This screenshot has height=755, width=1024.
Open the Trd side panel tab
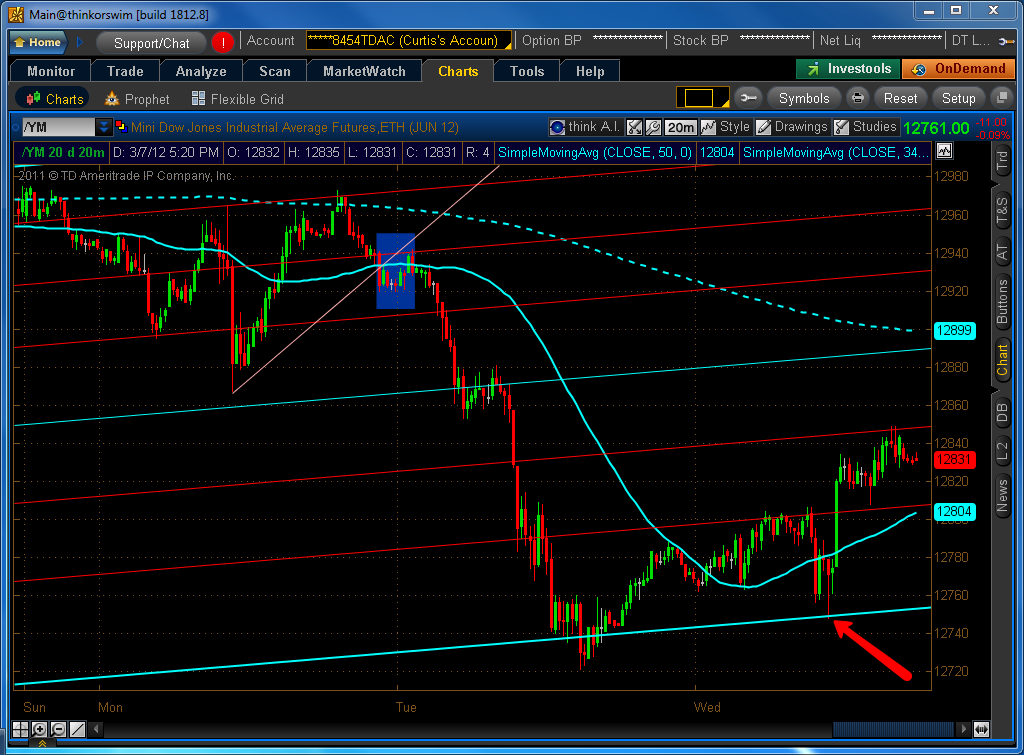click(x=1002, y=161)
